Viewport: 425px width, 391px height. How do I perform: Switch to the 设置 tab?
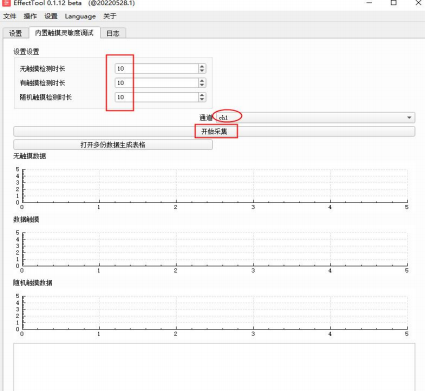tap(15, 33)
